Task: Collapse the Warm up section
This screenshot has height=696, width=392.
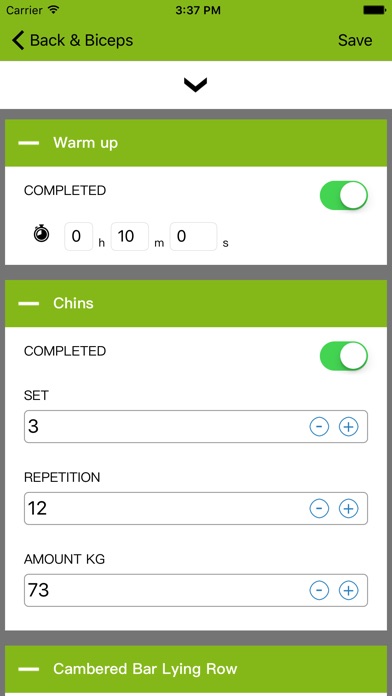Action: pos(29,143)
